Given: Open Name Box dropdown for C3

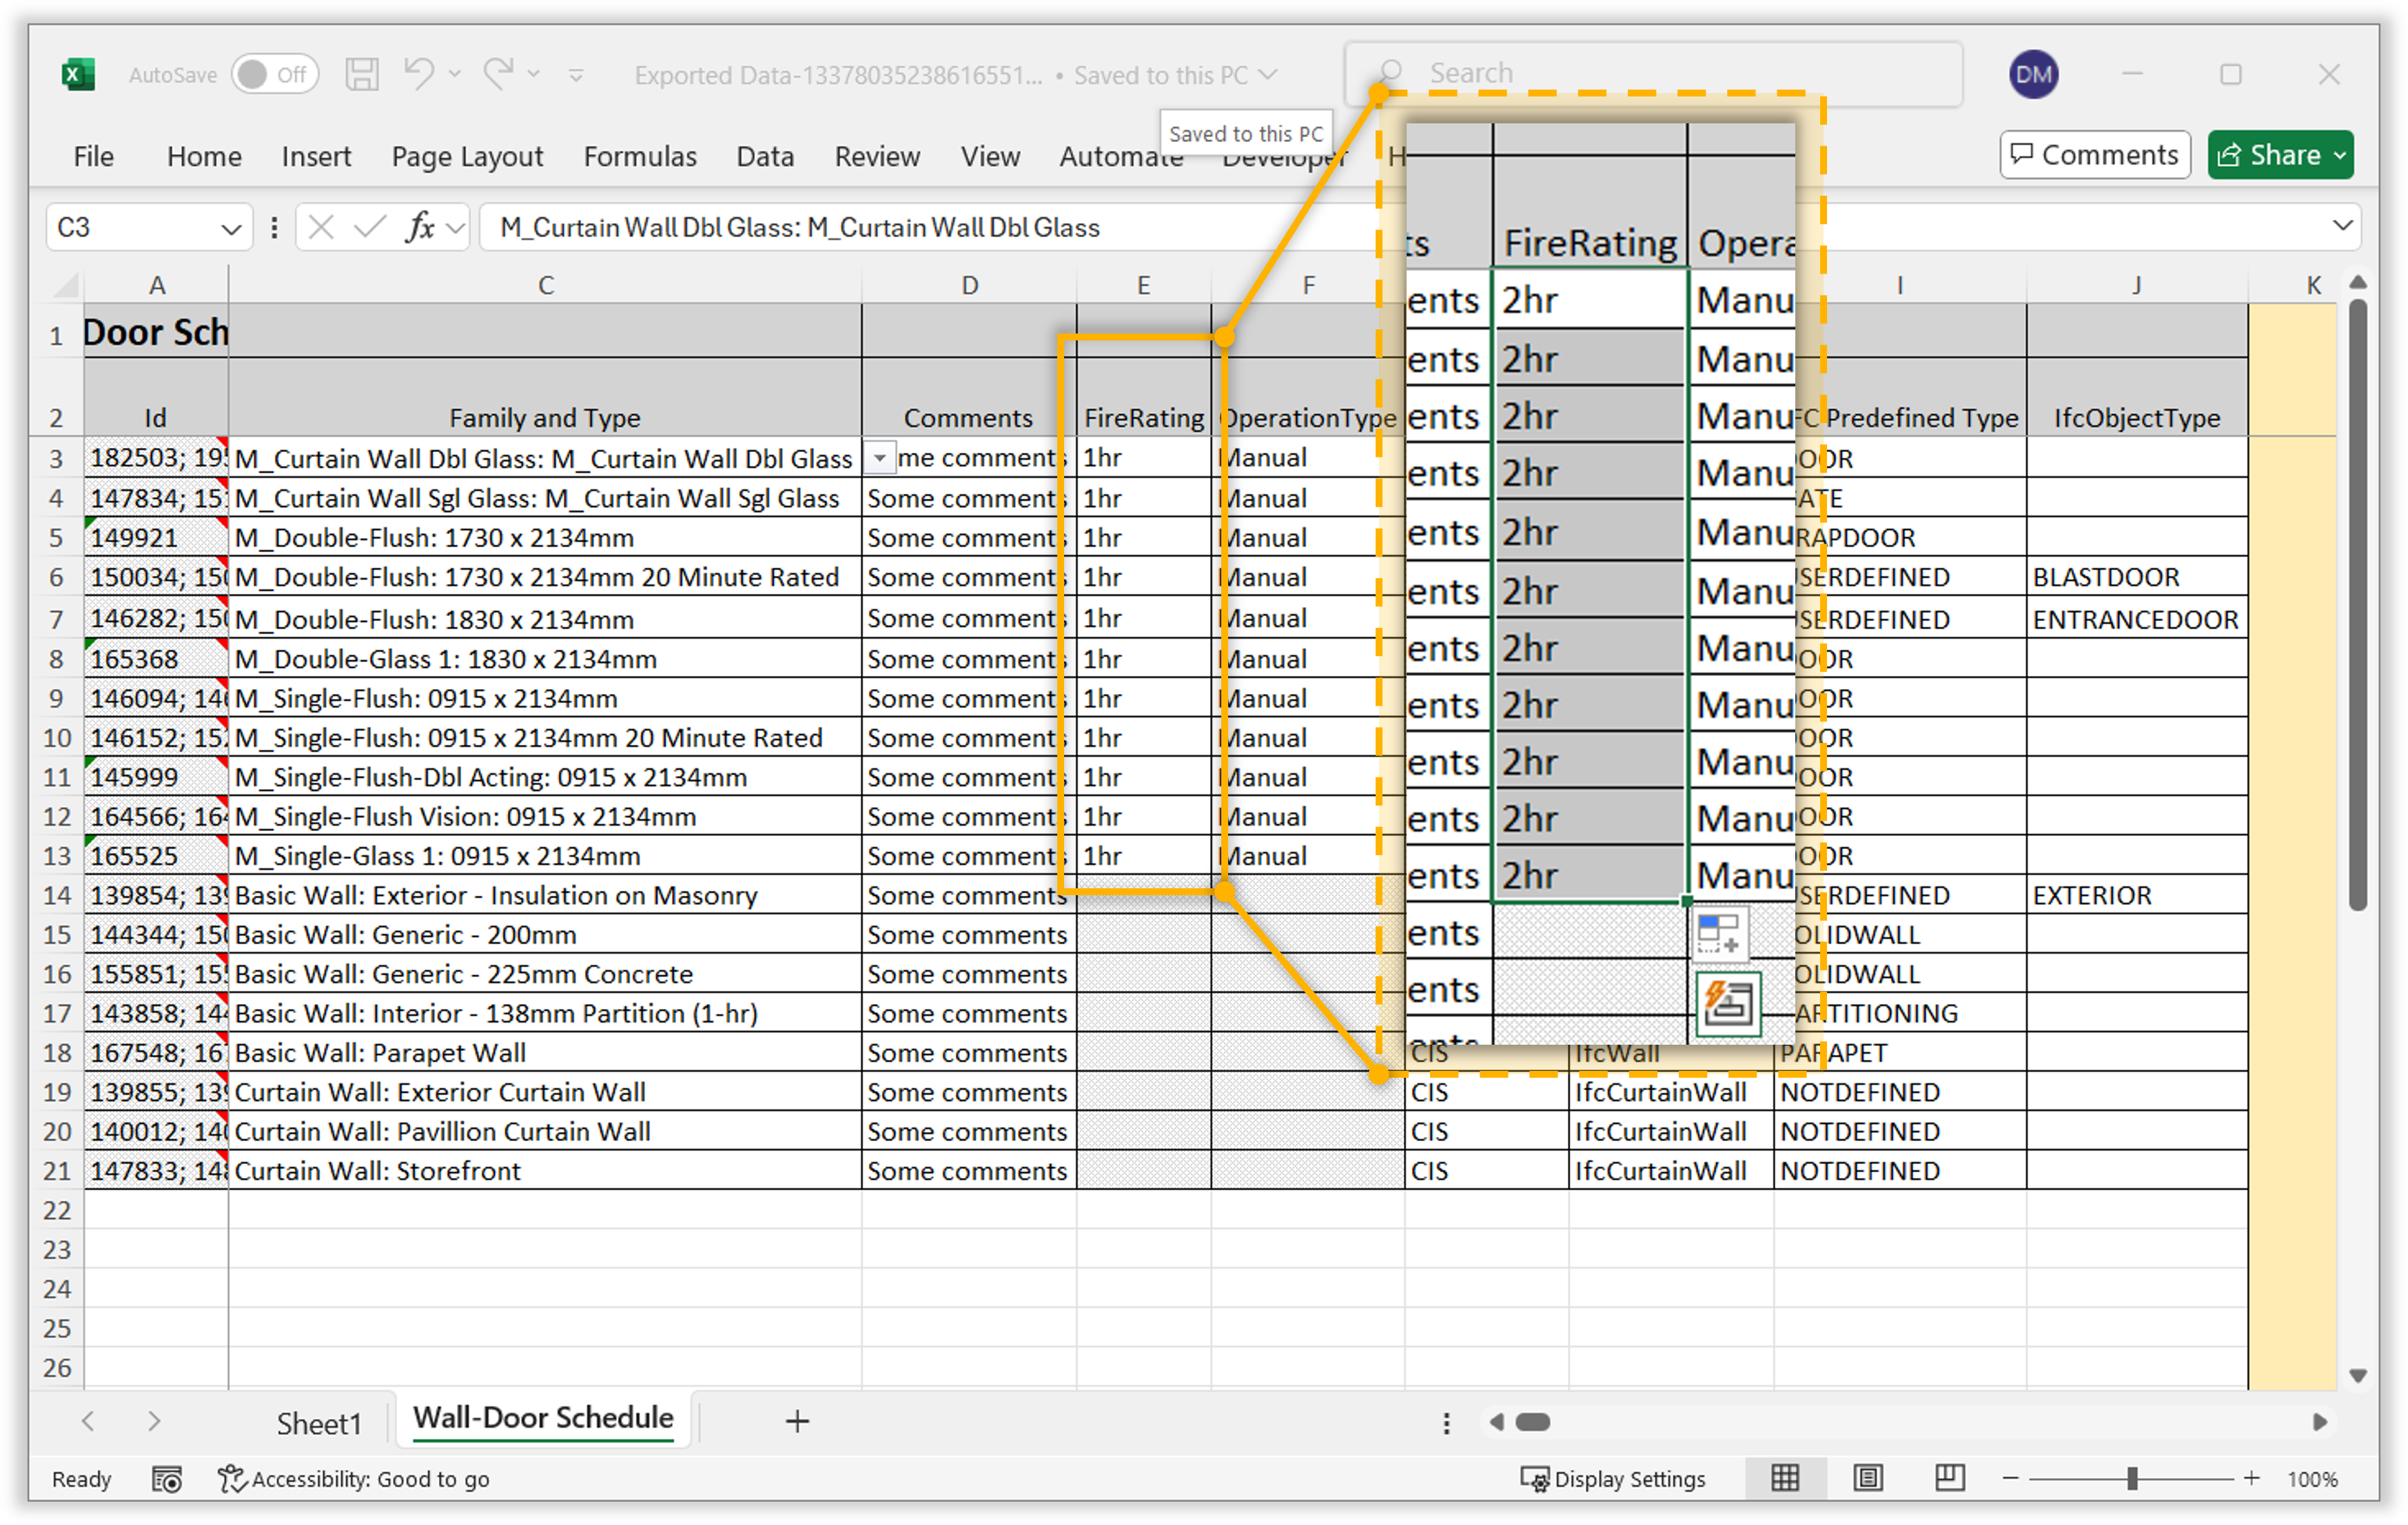Looking at the screenshot, I should coord(231,229).
